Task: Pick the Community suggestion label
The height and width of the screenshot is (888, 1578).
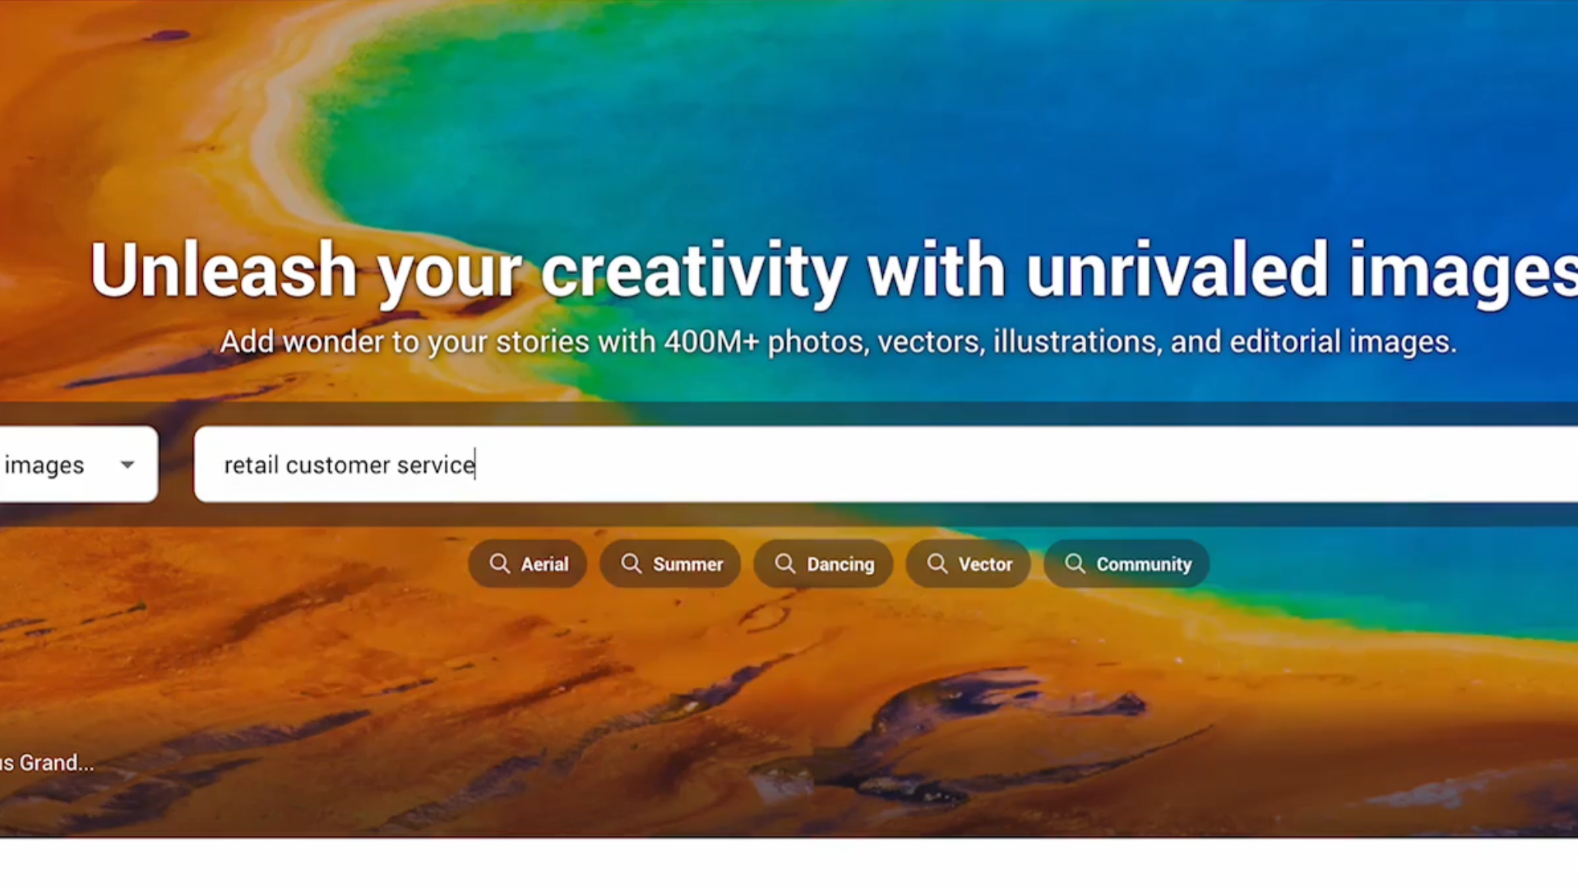Action: click(x=1144, y=564)
